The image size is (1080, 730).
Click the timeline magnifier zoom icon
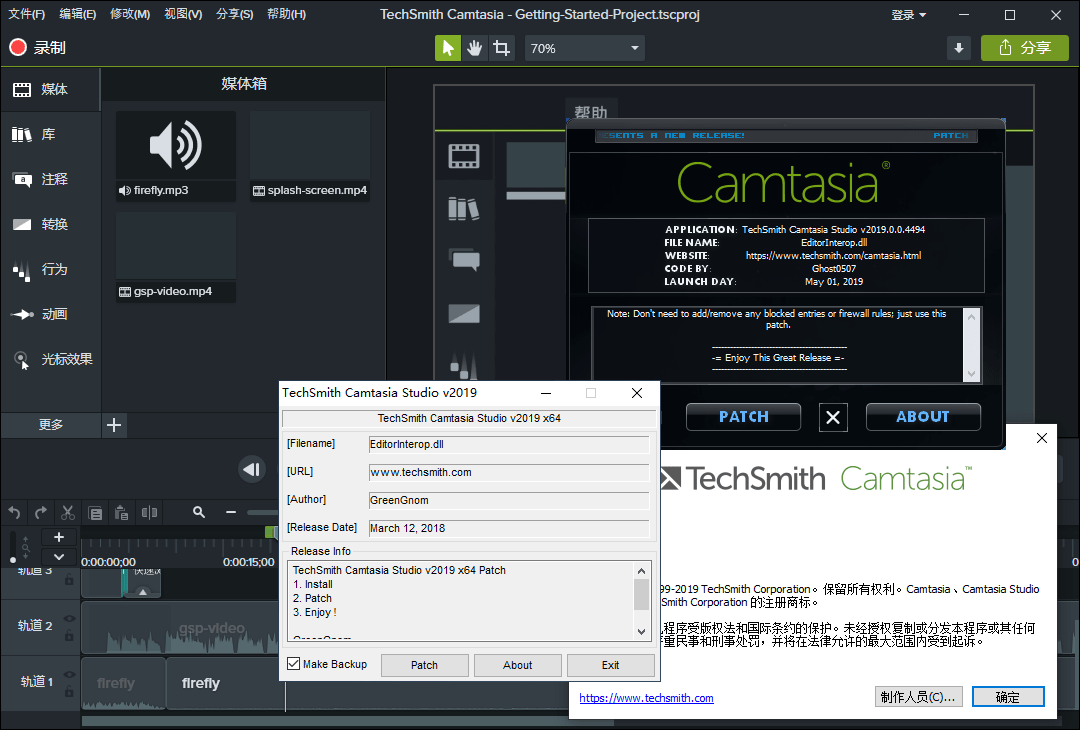tap(199, 512)
